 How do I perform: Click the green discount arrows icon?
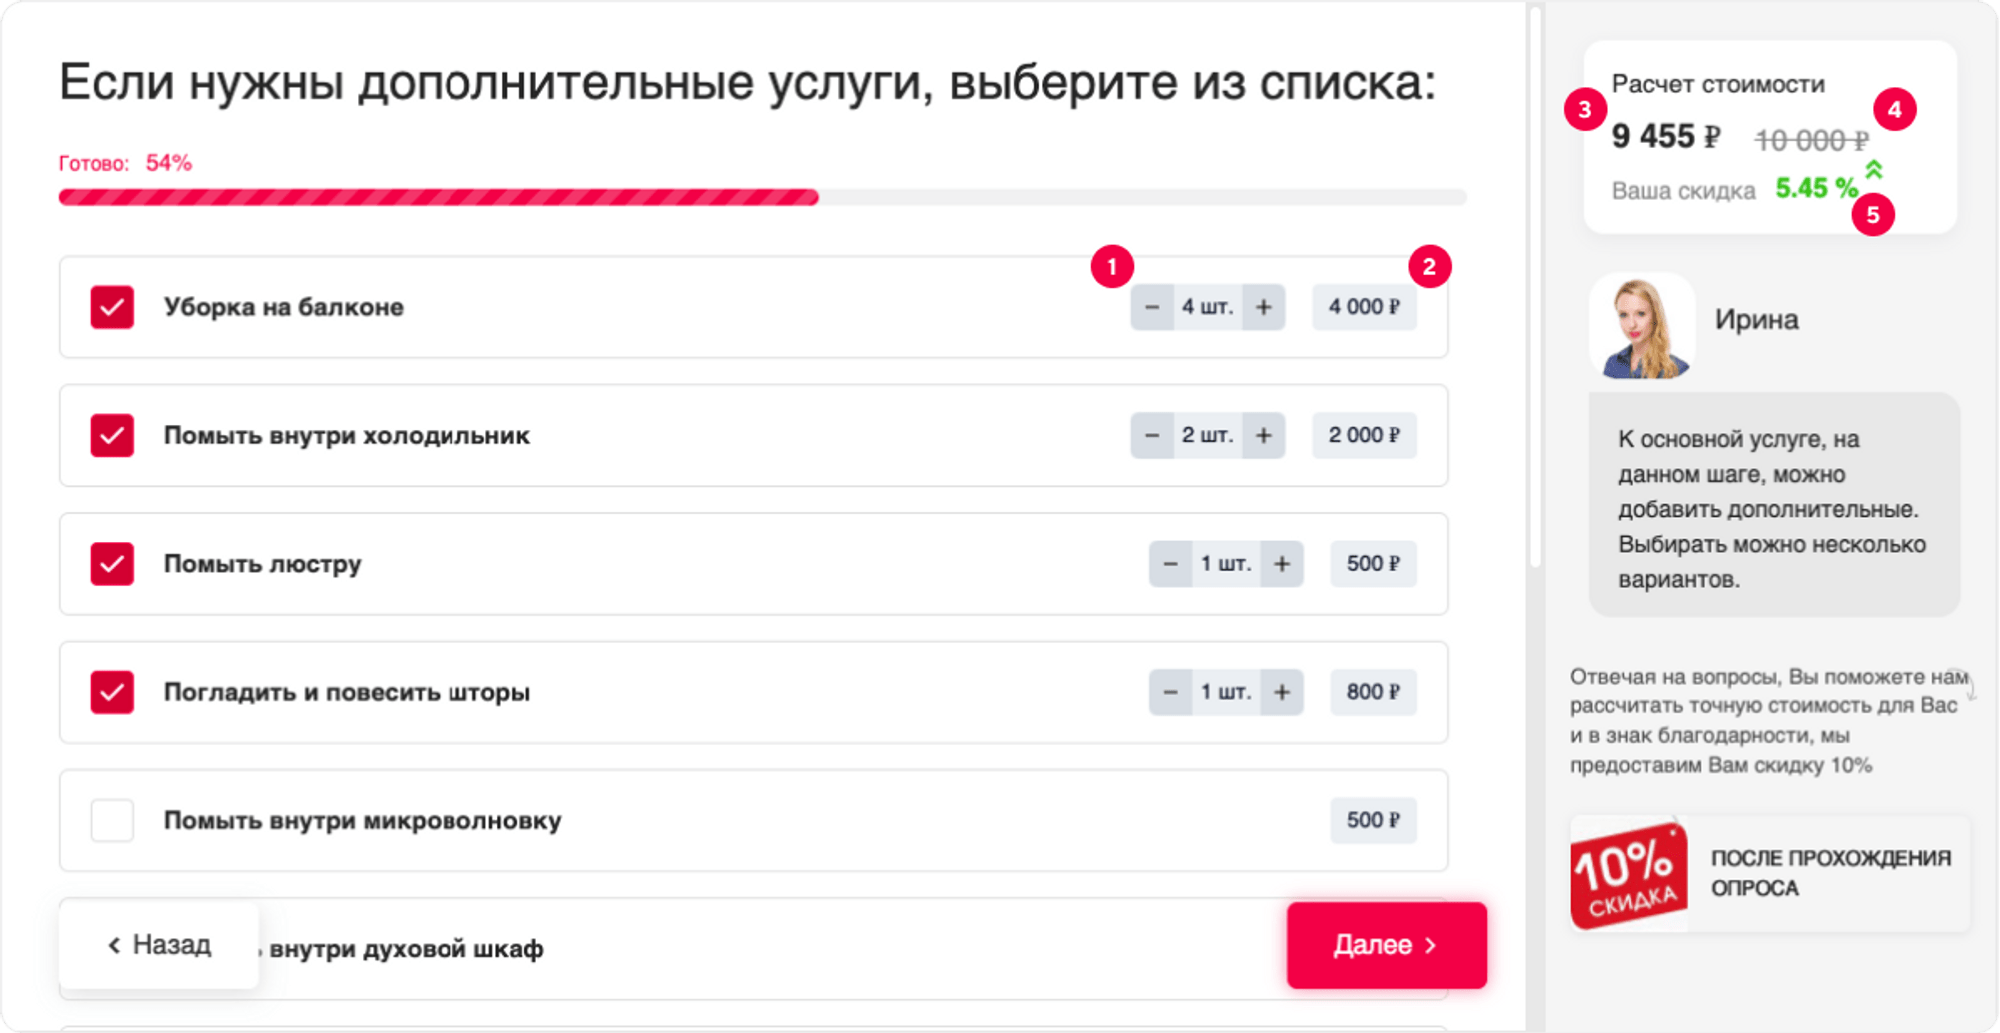coord(1874,169)
